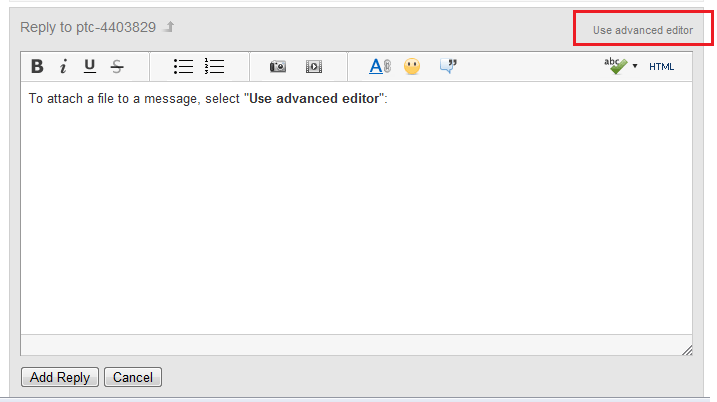Apply strikethrough formatting
This screenshot has height=402, width=717.
pyautogui.click(x=117, y=67)
